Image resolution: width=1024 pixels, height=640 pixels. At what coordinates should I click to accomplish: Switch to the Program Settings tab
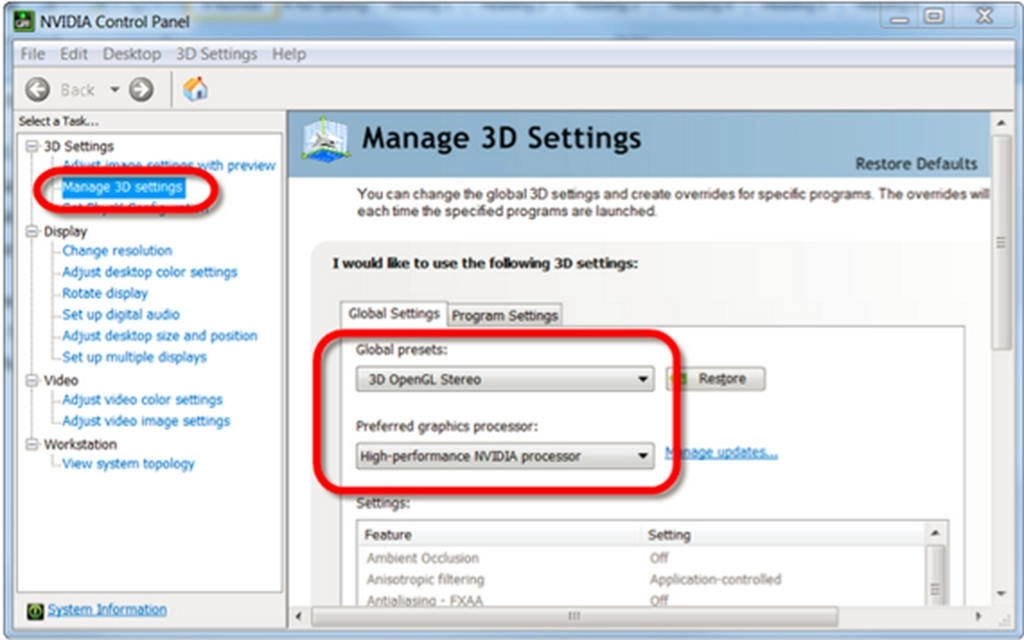tap(504, 315)
